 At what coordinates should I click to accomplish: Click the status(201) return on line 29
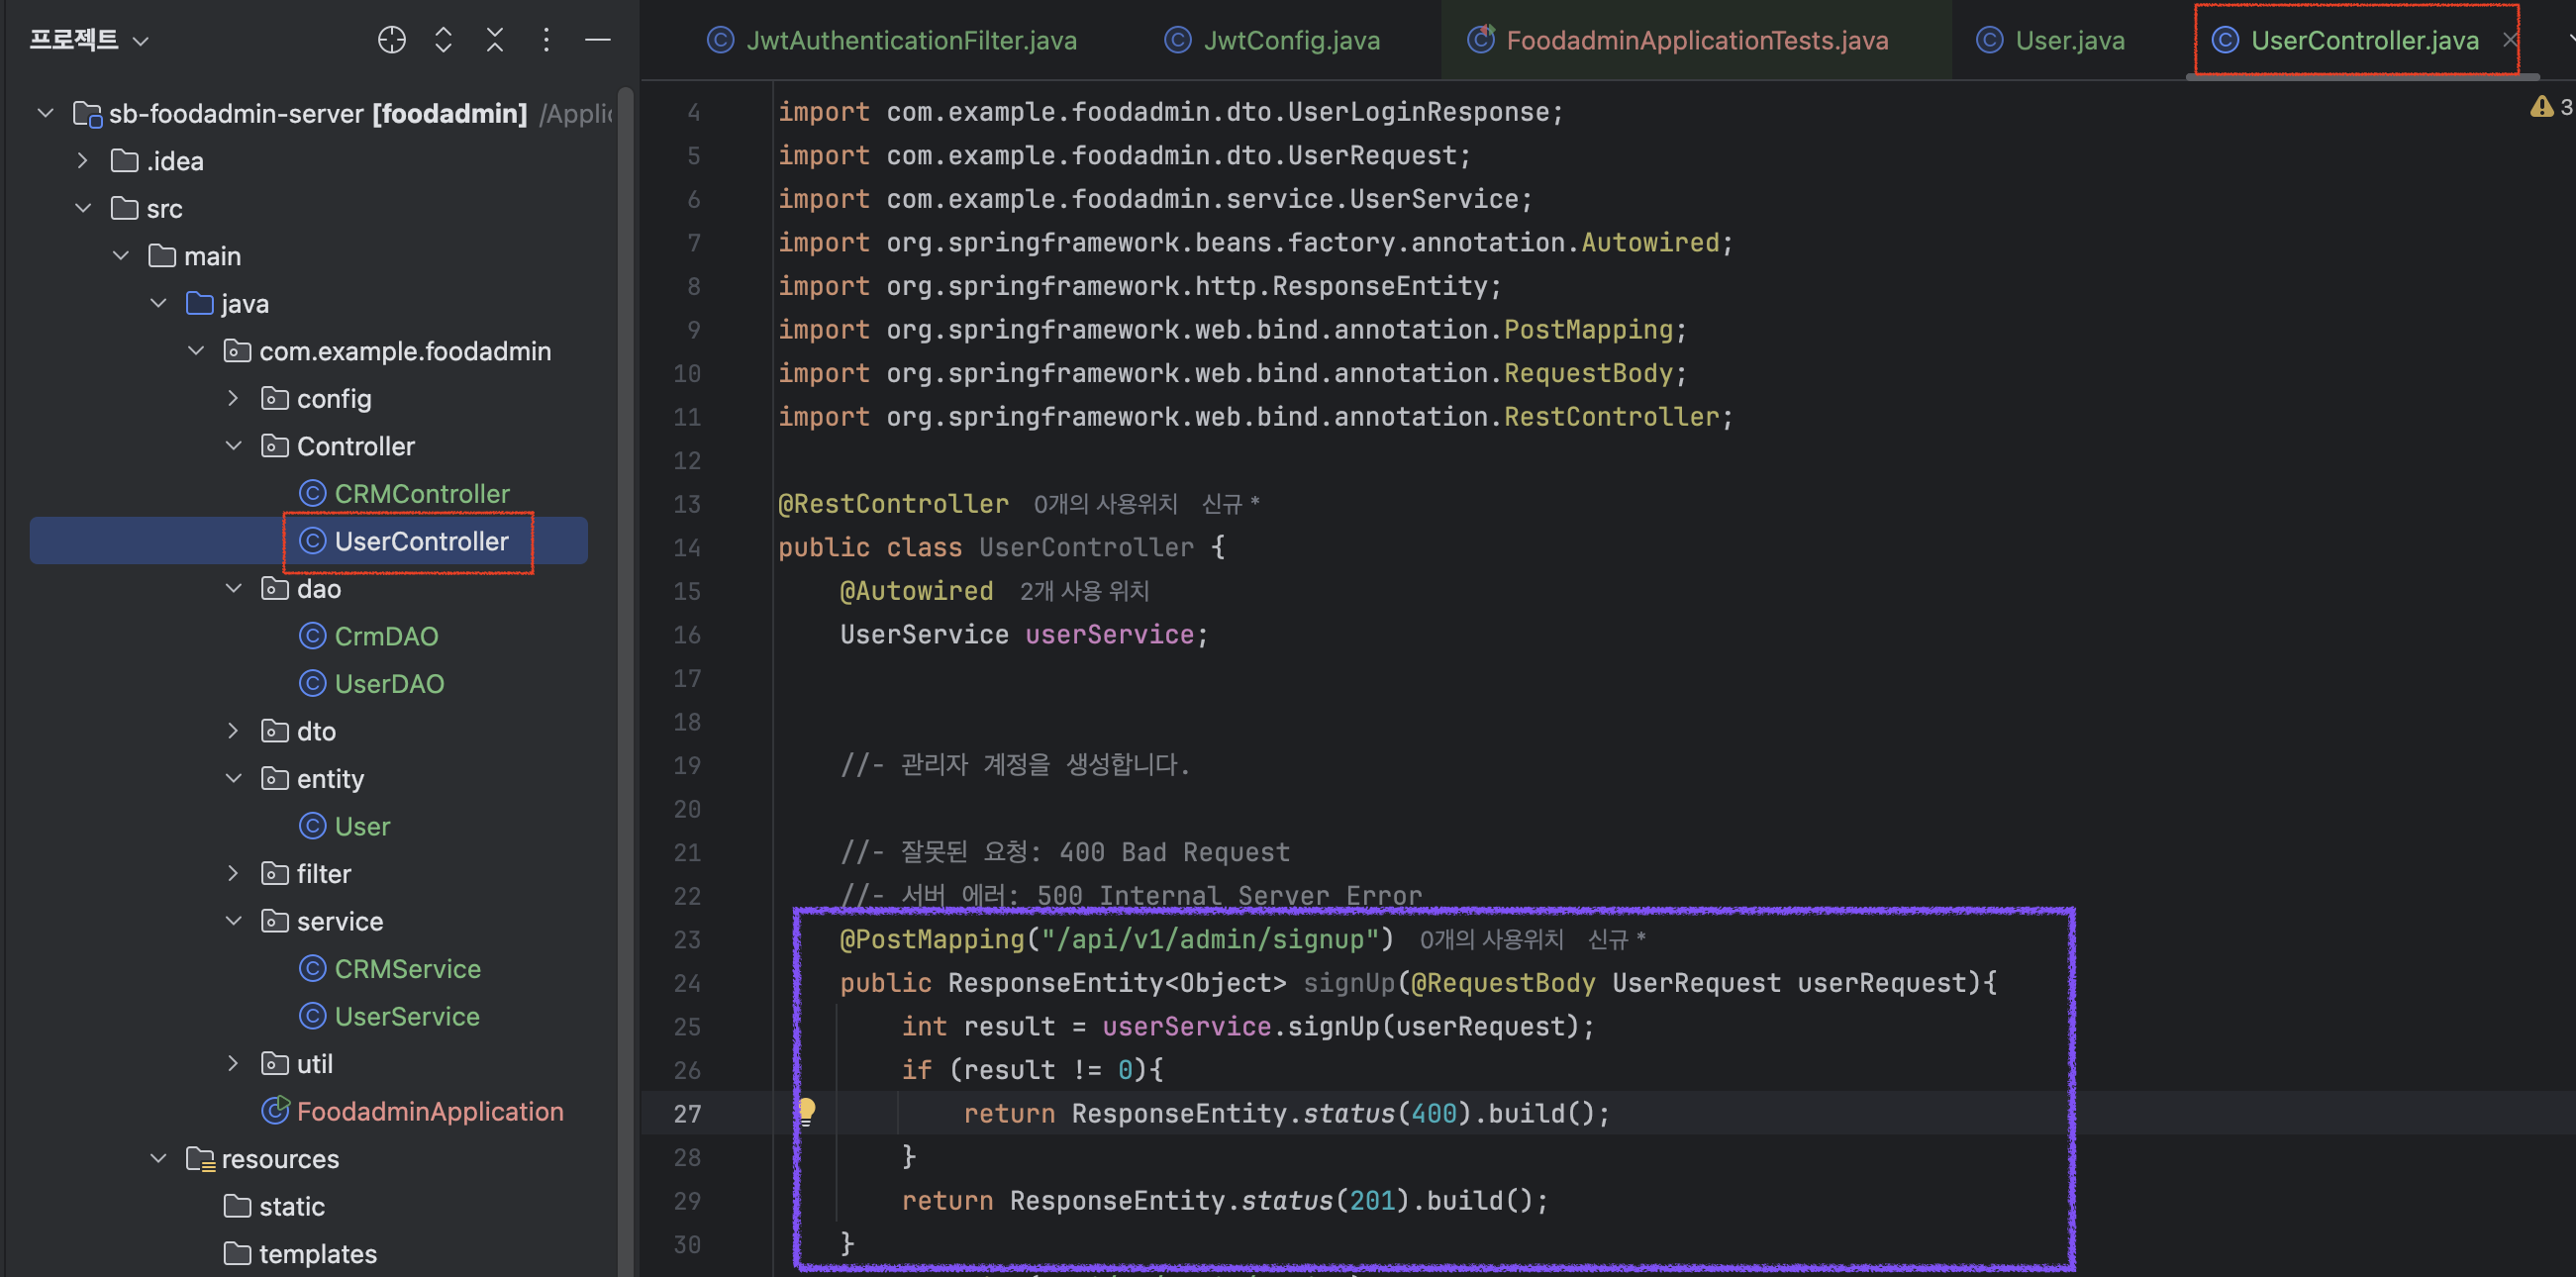point(1225,1200)
